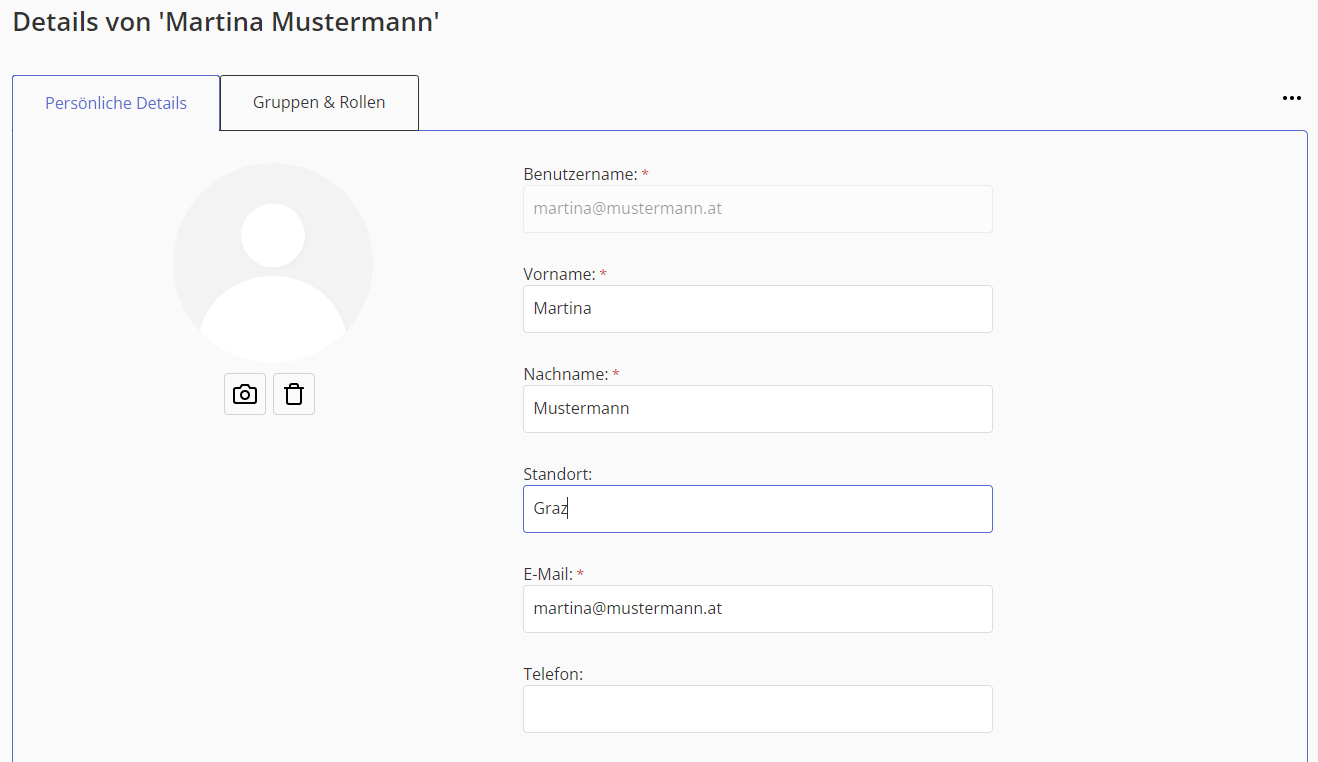
Task: Click the Vorname label text
Action: (x=559, y=274)
